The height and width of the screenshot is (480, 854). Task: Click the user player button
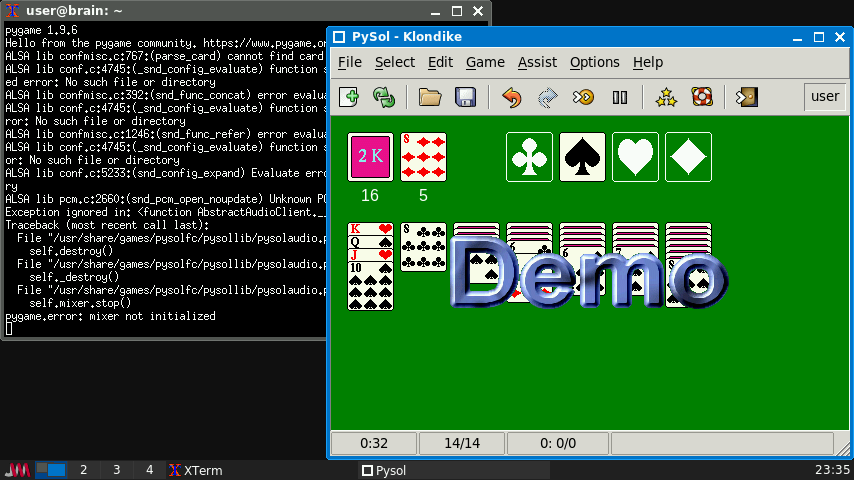(x=825, y=96)
